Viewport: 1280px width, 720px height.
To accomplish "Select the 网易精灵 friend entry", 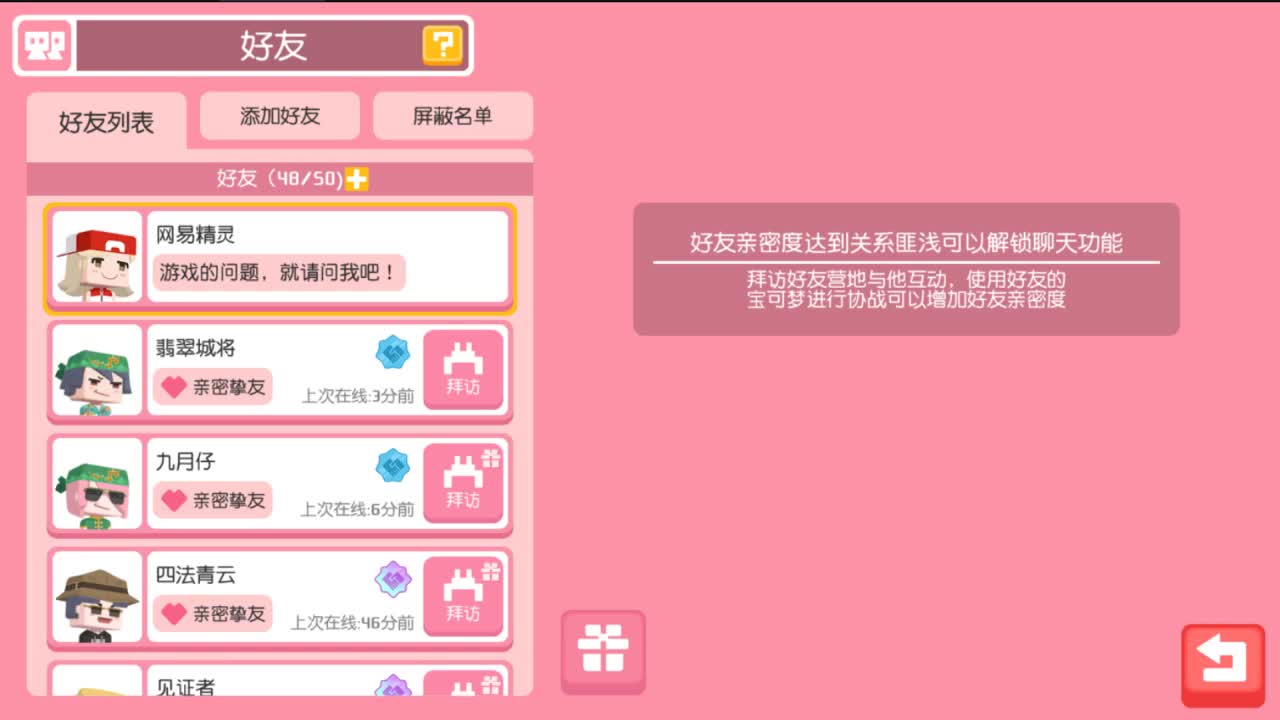I will tap(280, 257).
